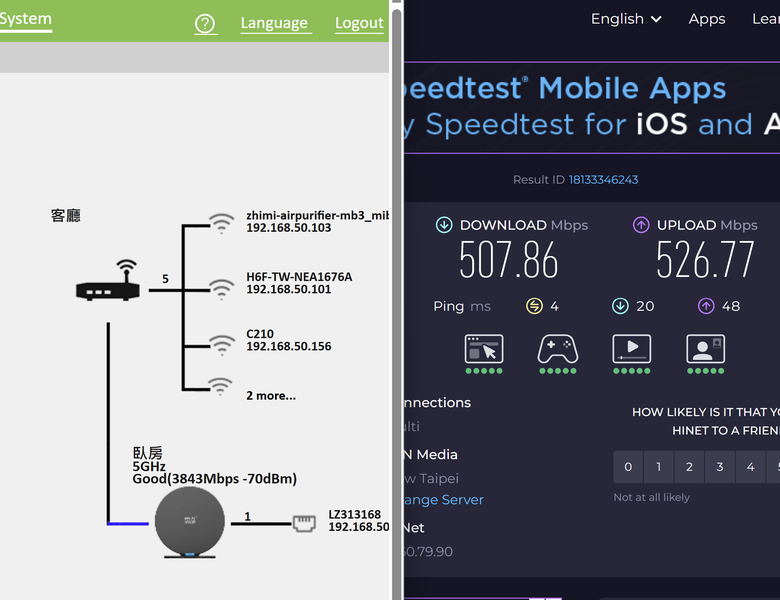Viewport: 780px width, 600px height.
Task: Click the 192.168.50.156 address
Action: point(289,346)
